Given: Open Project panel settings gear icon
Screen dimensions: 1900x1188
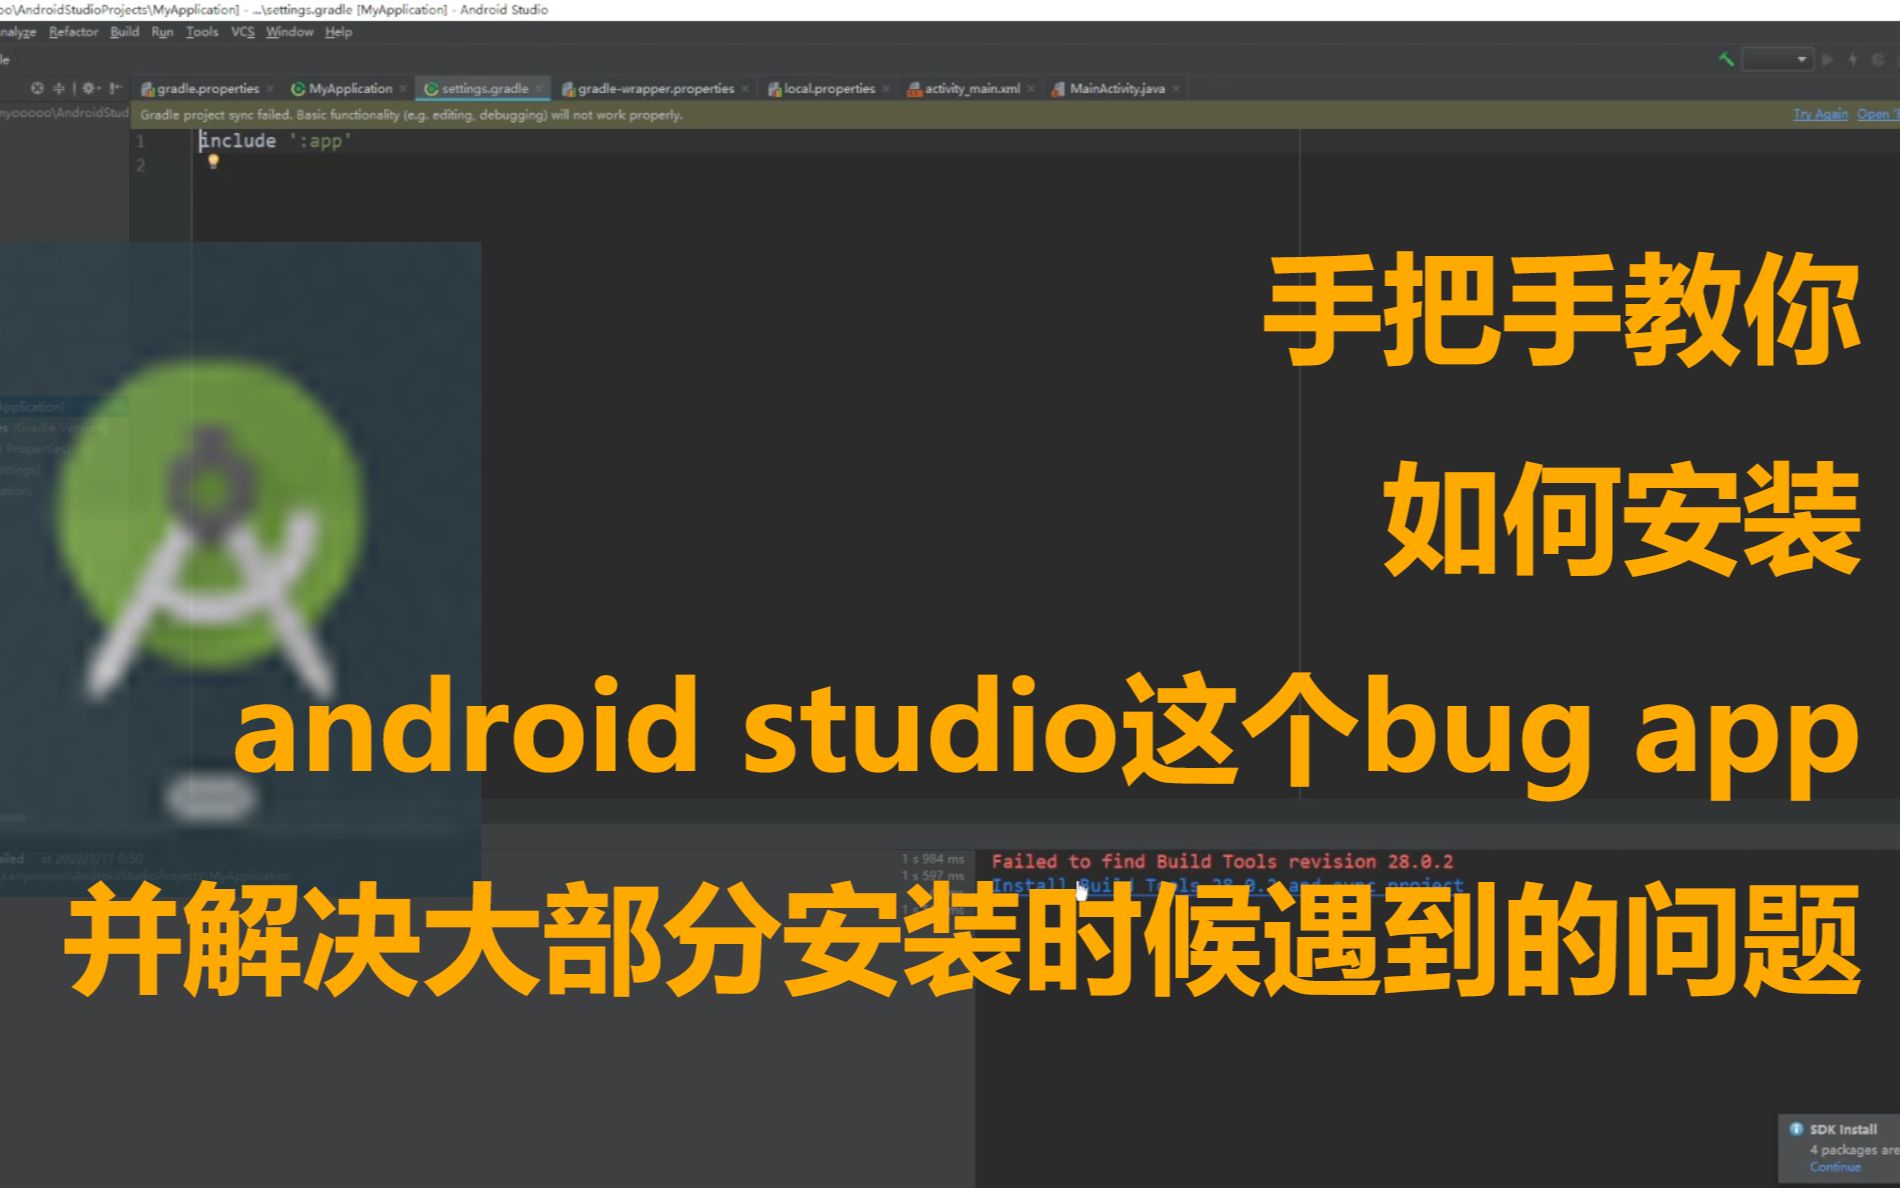Looking at the screenshot, I should pyautogui.click(x=88, y=88).
